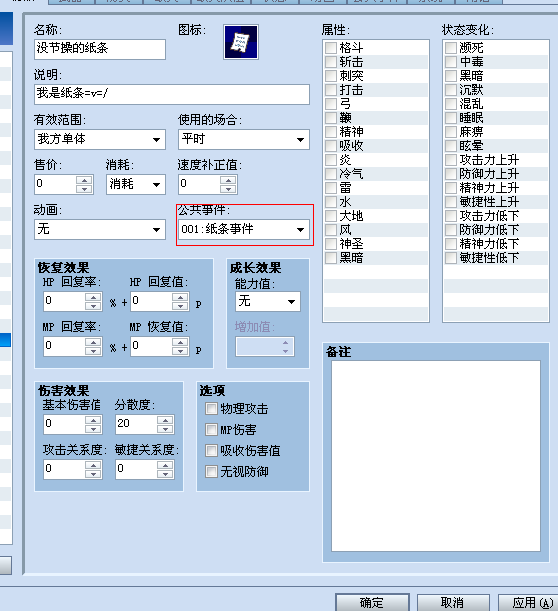Toggle the 眩晕 state change checkbox
Screen dimensions: 558x611
tap(451, 146)
